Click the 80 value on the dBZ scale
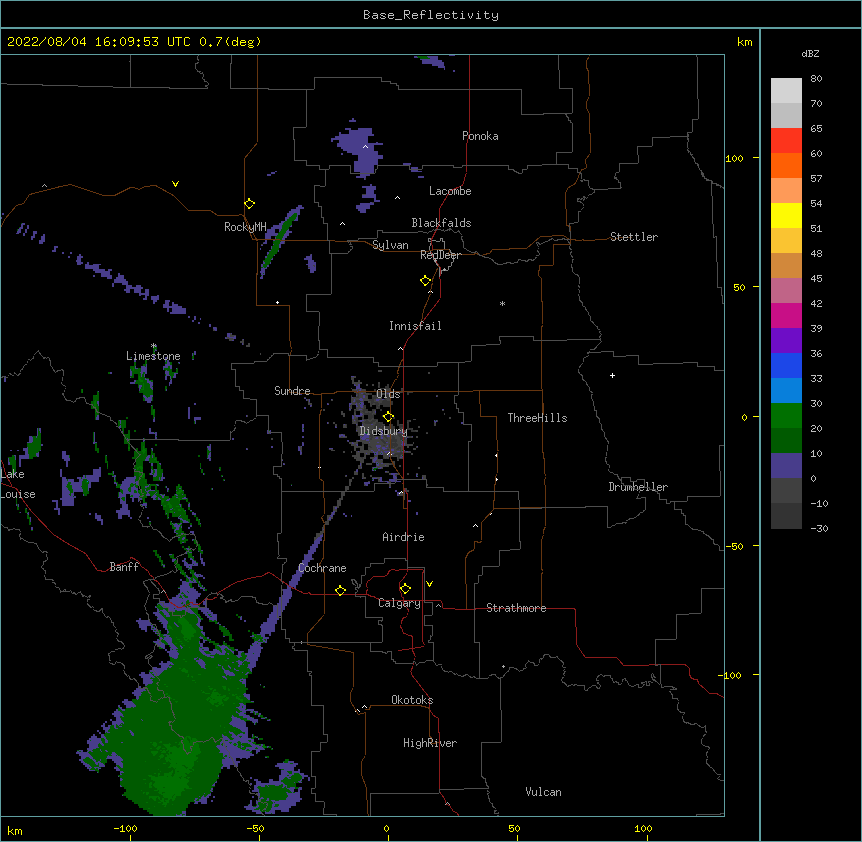 click(816, 79)
